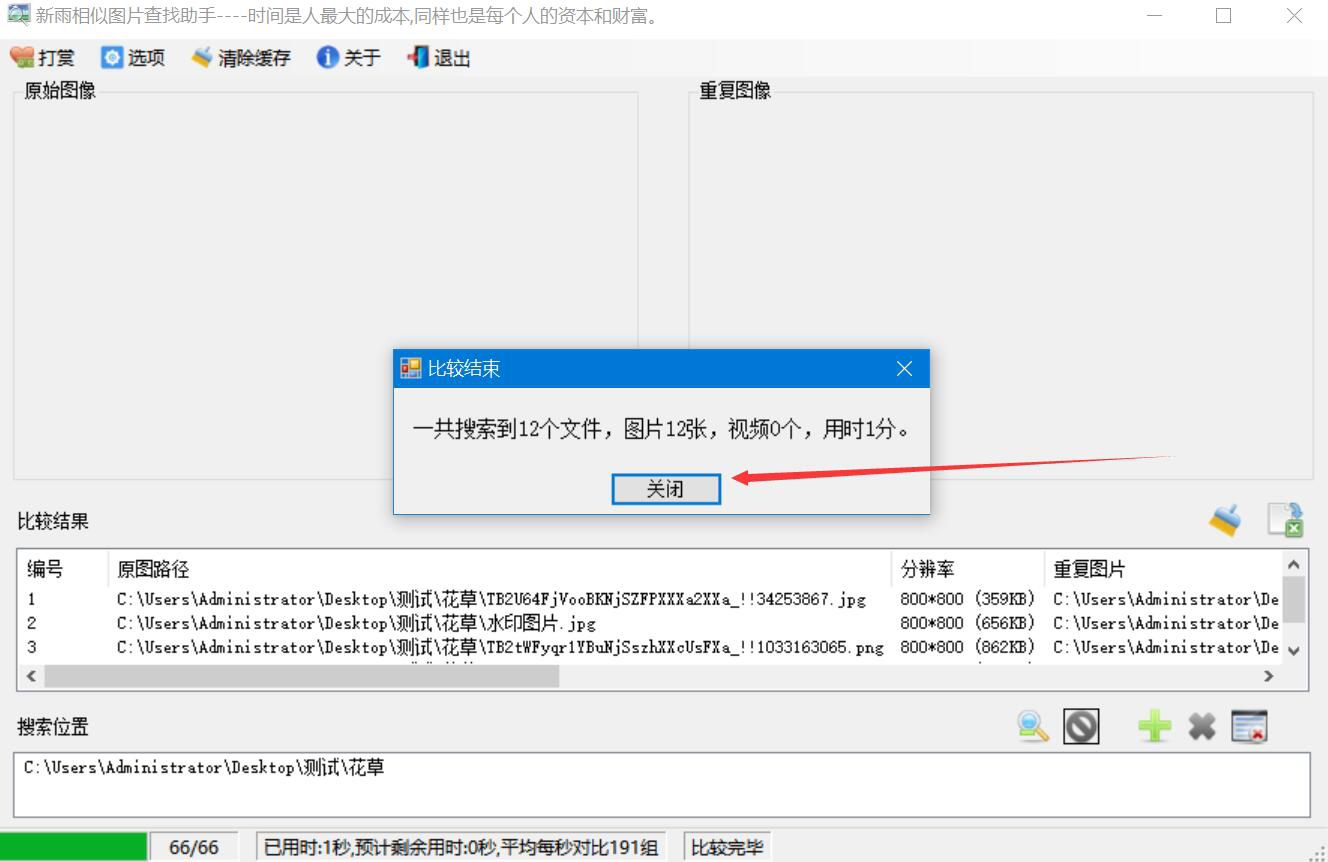Click the 搜索位置 section label
The image size is (1328, 862).
53,727
